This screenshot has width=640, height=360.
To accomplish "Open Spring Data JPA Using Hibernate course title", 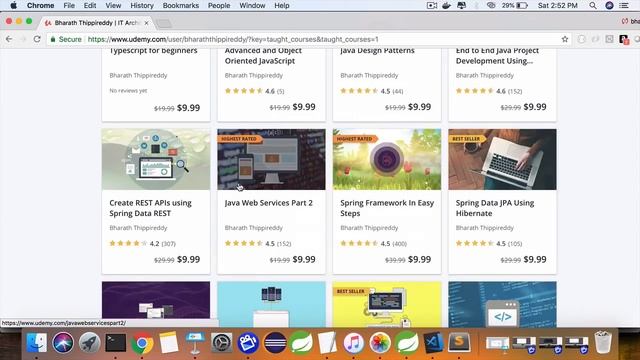I will [x=495, y=208].
